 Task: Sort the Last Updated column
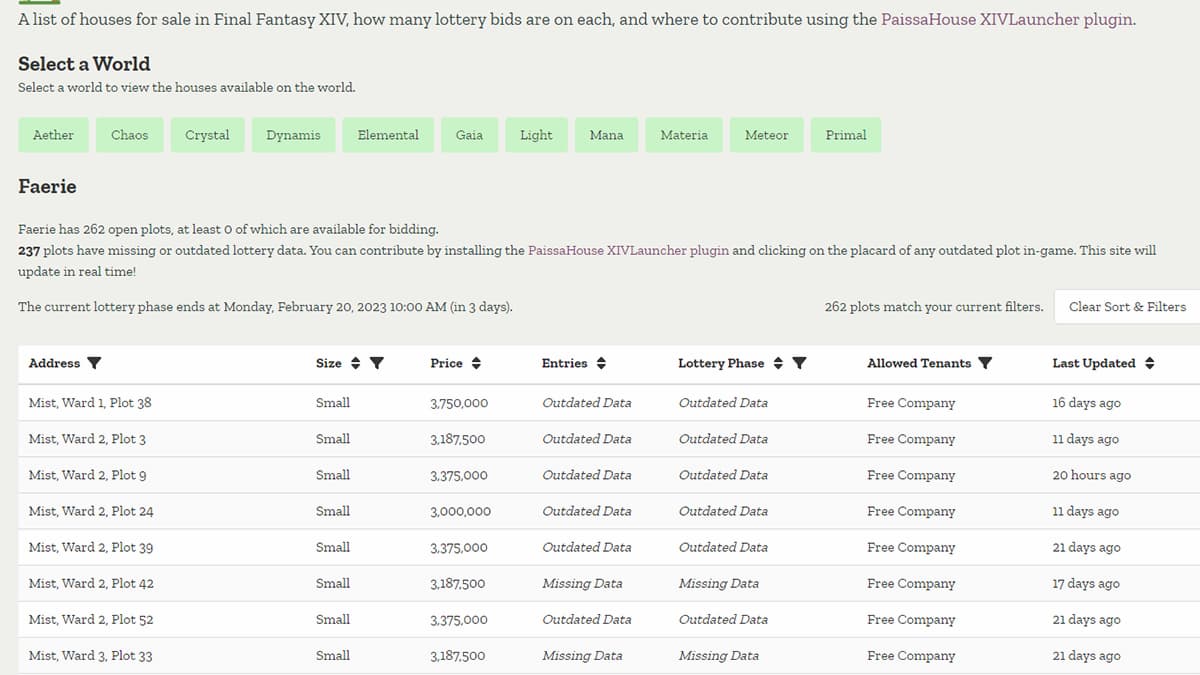click(x=1149, y=363)
